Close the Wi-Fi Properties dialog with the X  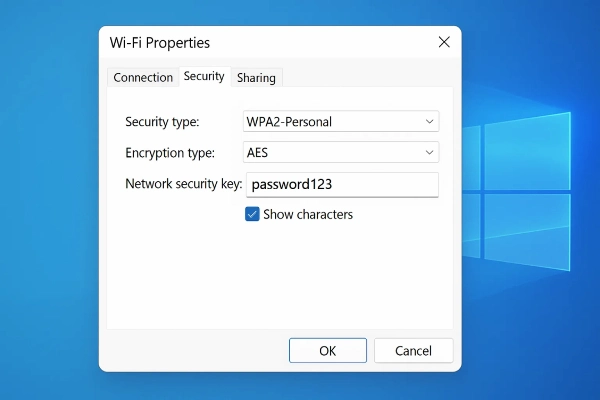point(444,42)
